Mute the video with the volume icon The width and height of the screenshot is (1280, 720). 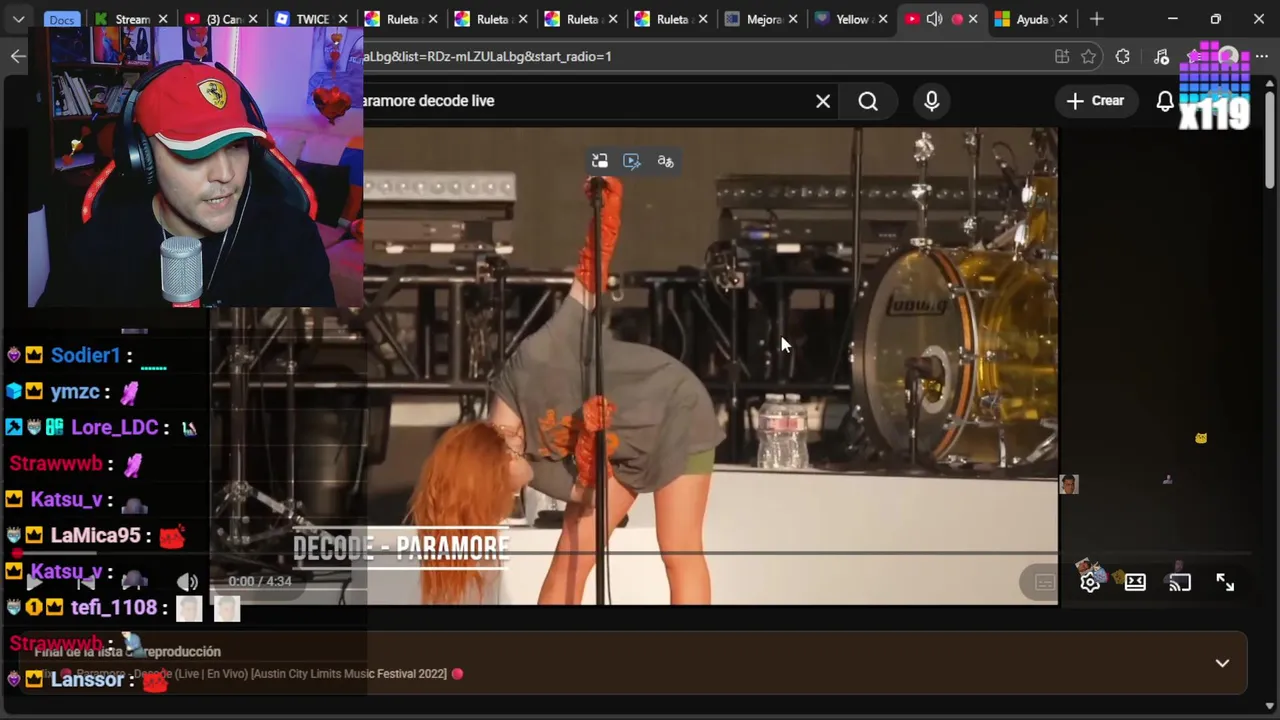187,582
